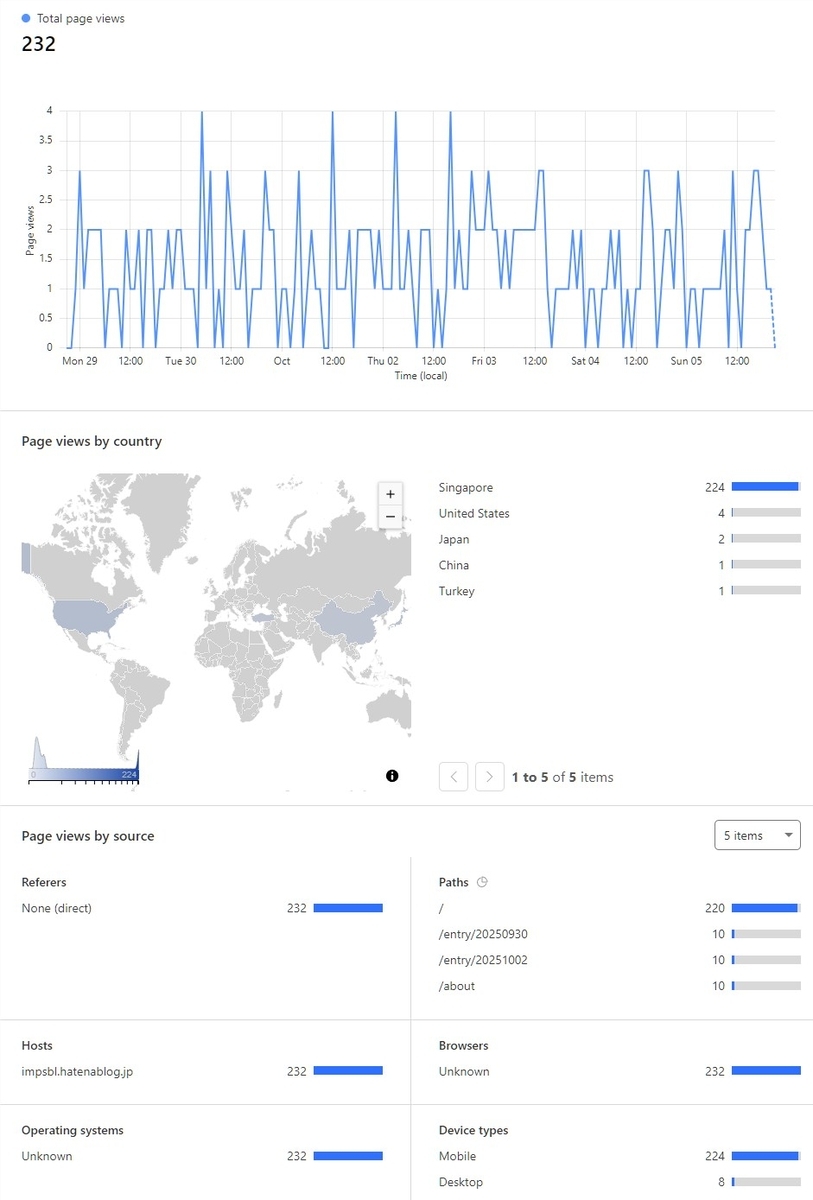Zoom in on the country map
This screenshot has width=813, height=1200.
390,494
